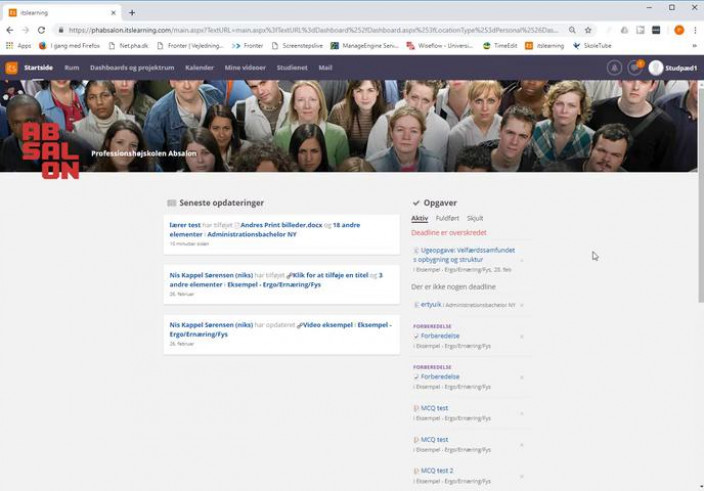Click the Studpæd1 profile avatar
This screenshot has width=704, height=491.
click(x=656, y=67)
